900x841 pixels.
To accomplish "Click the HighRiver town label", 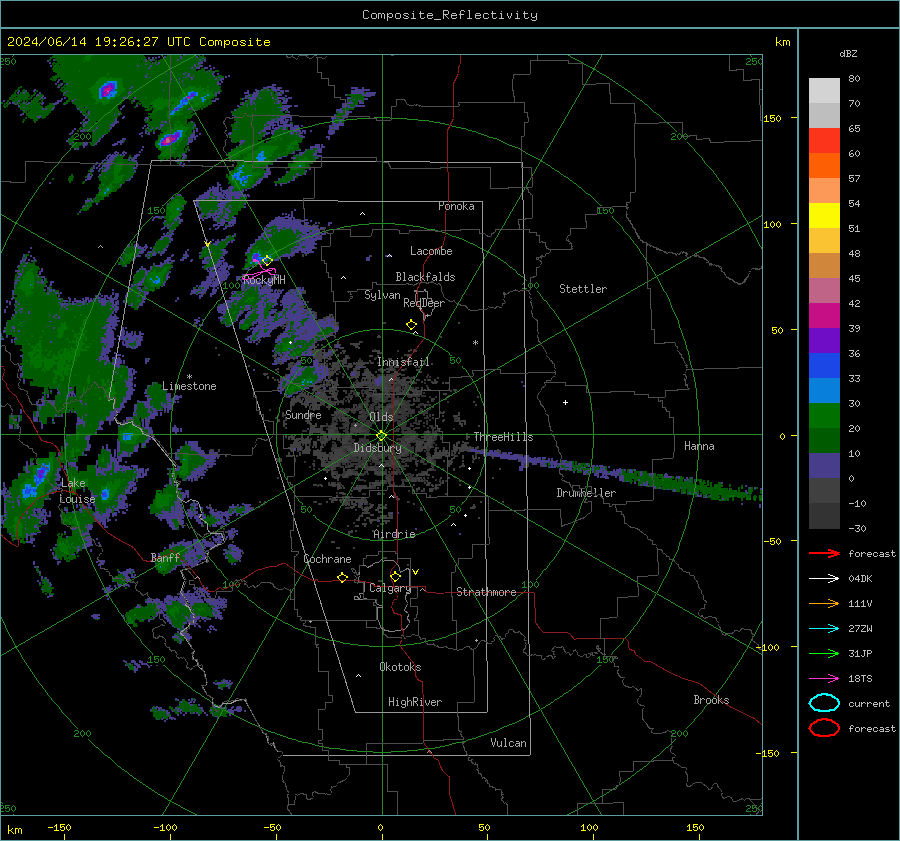I will [x=415, y=702].
